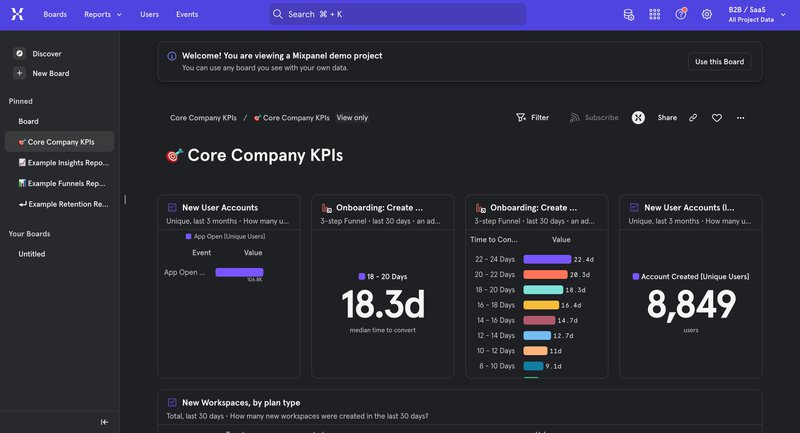Open the Boards menu item

coord(56,14)
